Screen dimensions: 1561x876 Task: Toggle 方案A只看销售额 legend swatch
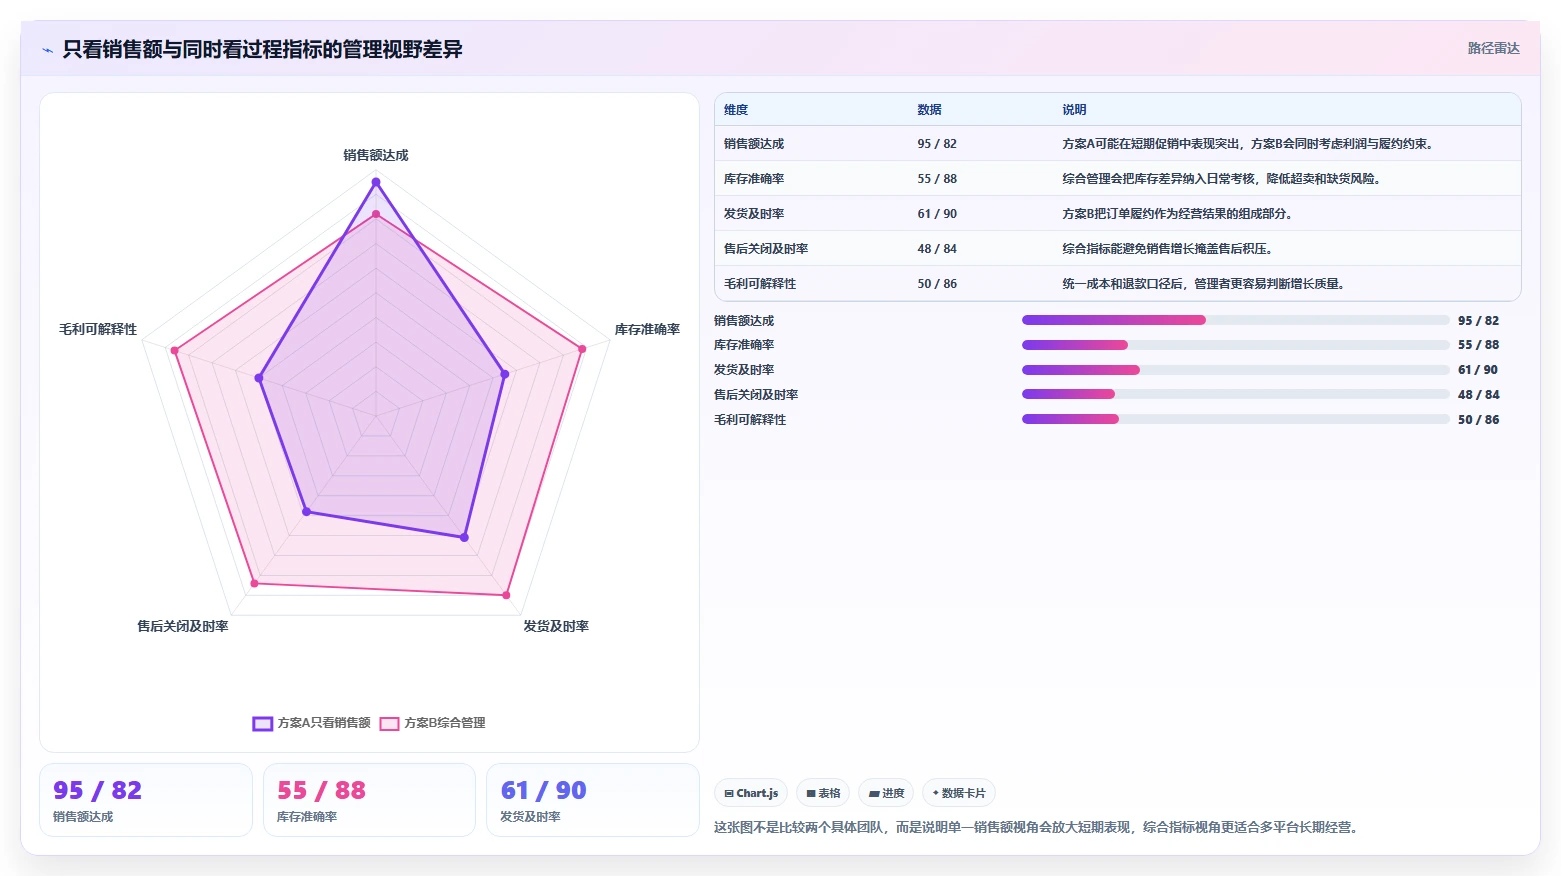pyautogui.click(x=263, y=724)
